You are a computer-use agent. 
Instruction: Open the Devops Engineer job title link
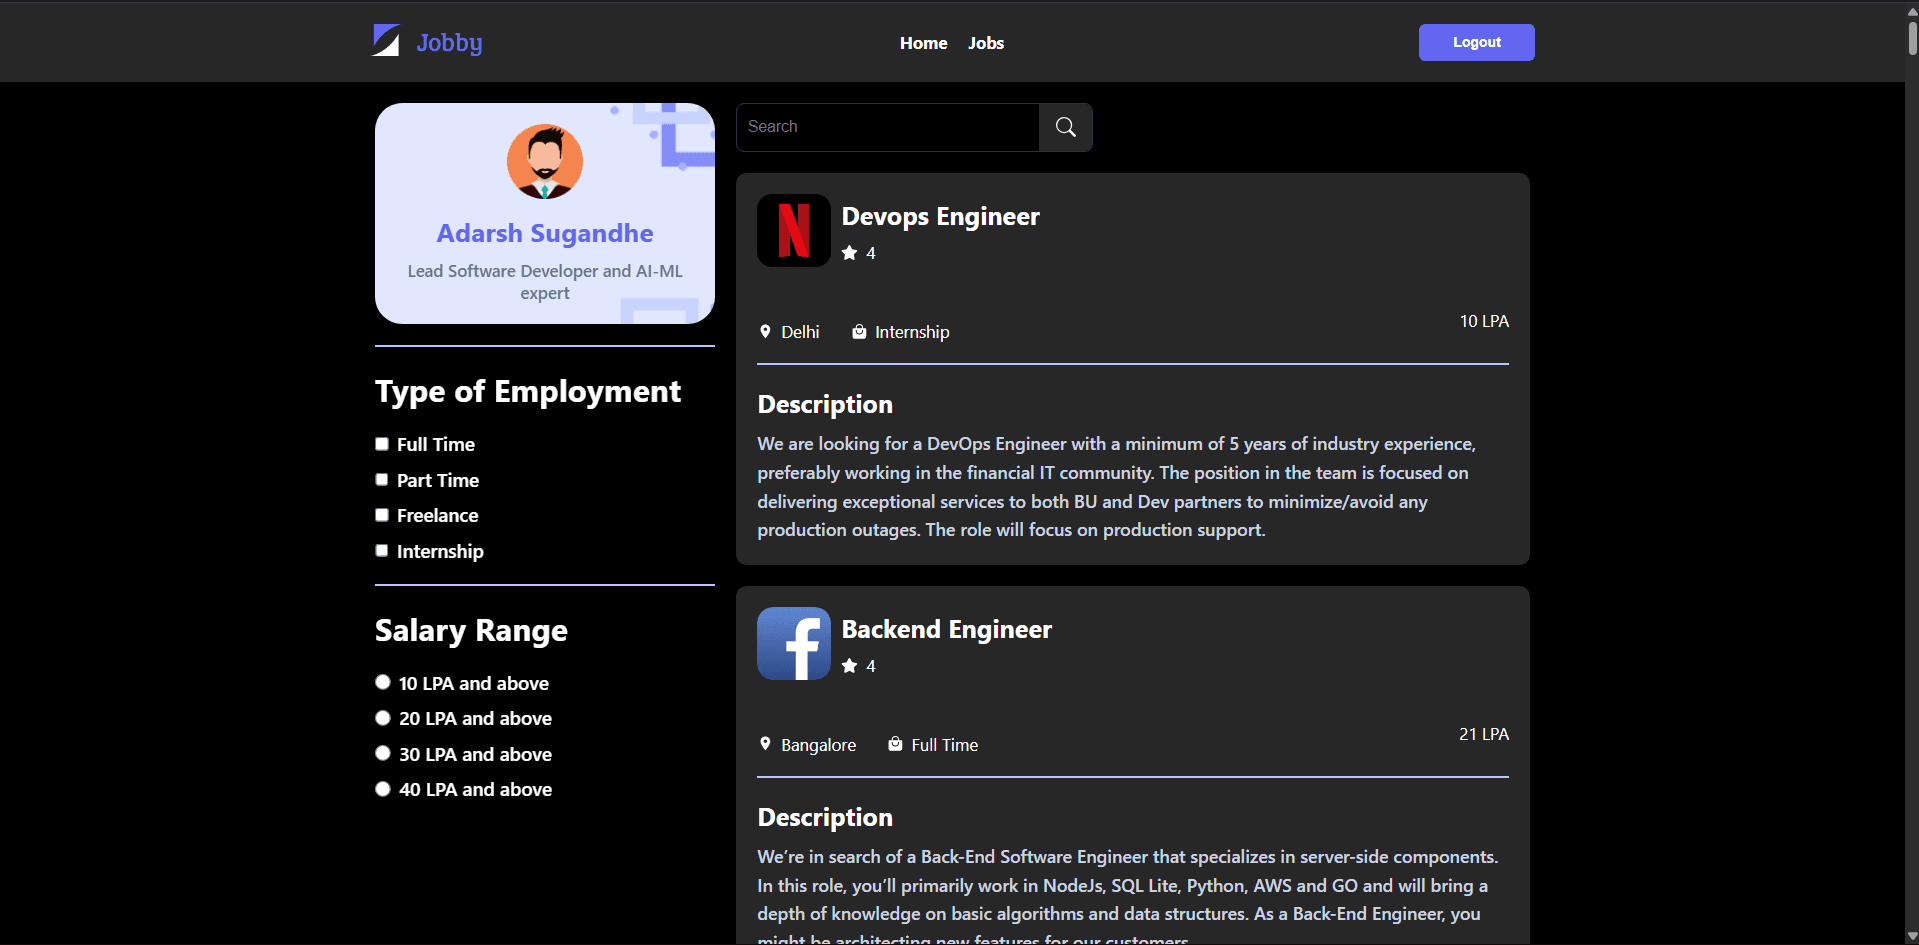[939, 216]
